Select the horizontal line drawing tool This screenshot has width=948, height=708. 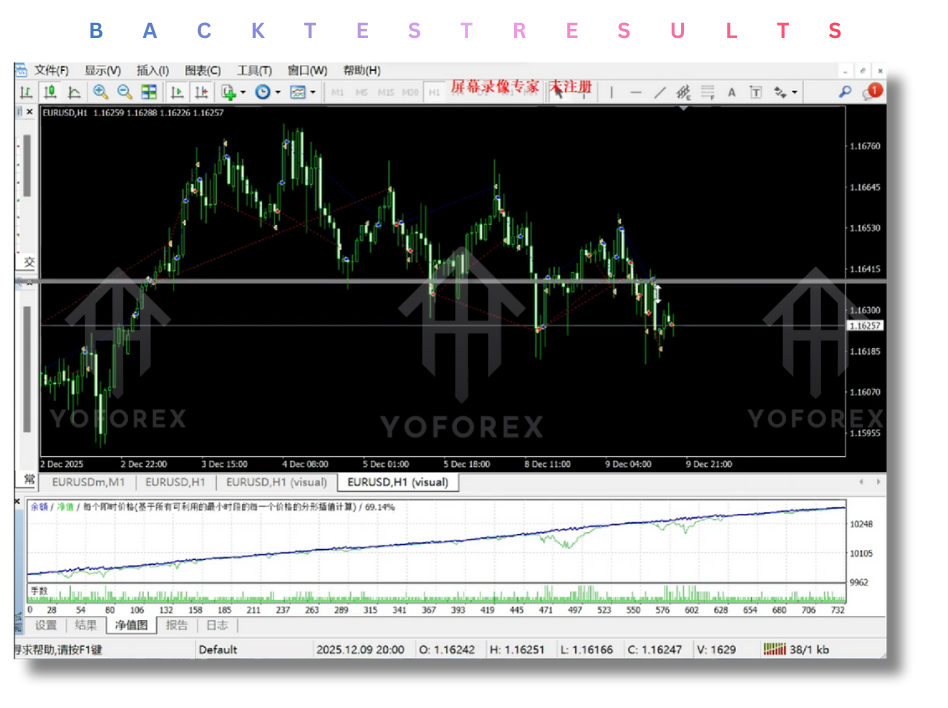pyautogui.click(x=635, y=91)
